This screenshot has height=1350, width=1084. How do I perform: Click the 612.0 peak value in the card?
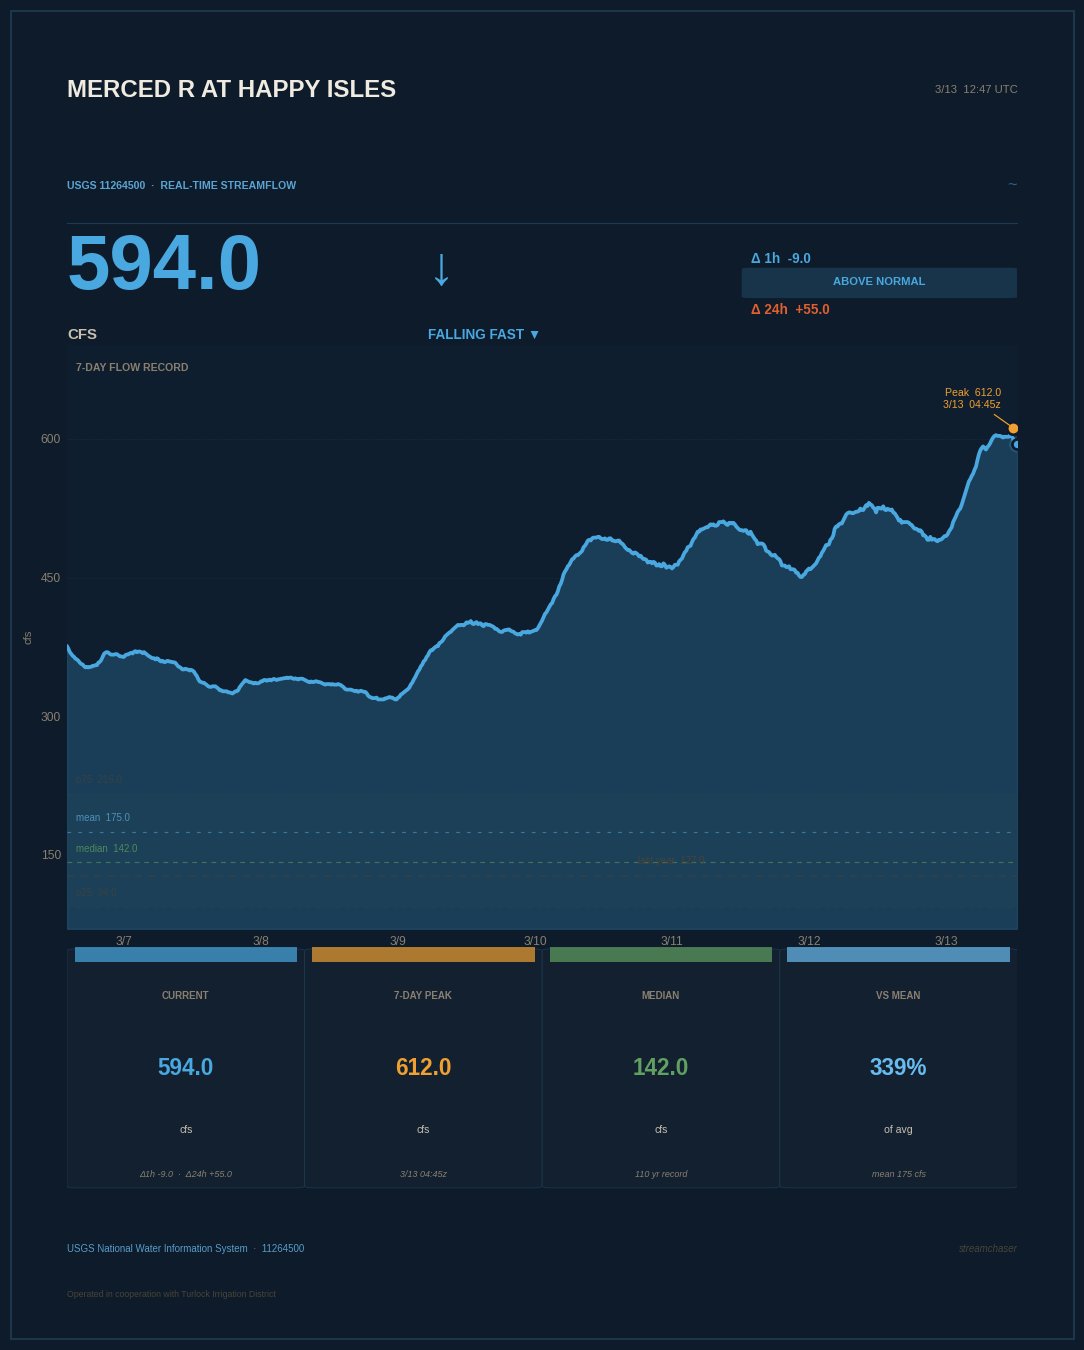(423, 1067)
